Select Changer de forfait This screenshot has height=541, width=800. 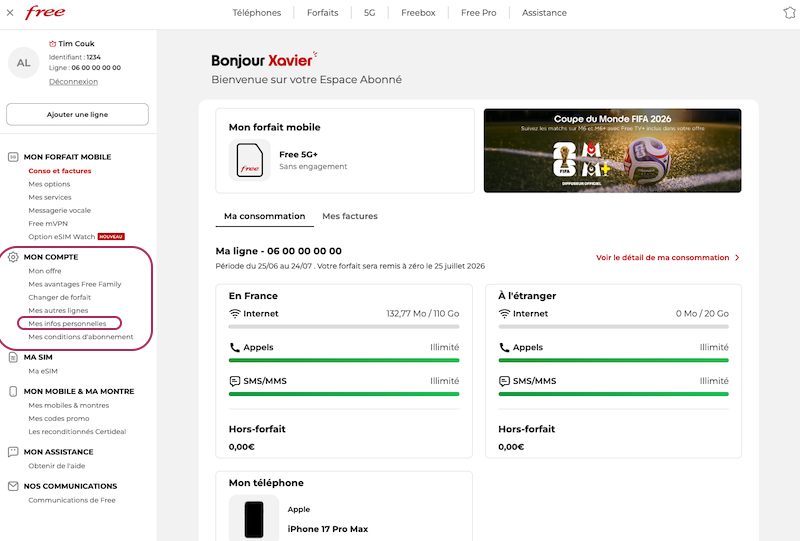pos(59,298)
